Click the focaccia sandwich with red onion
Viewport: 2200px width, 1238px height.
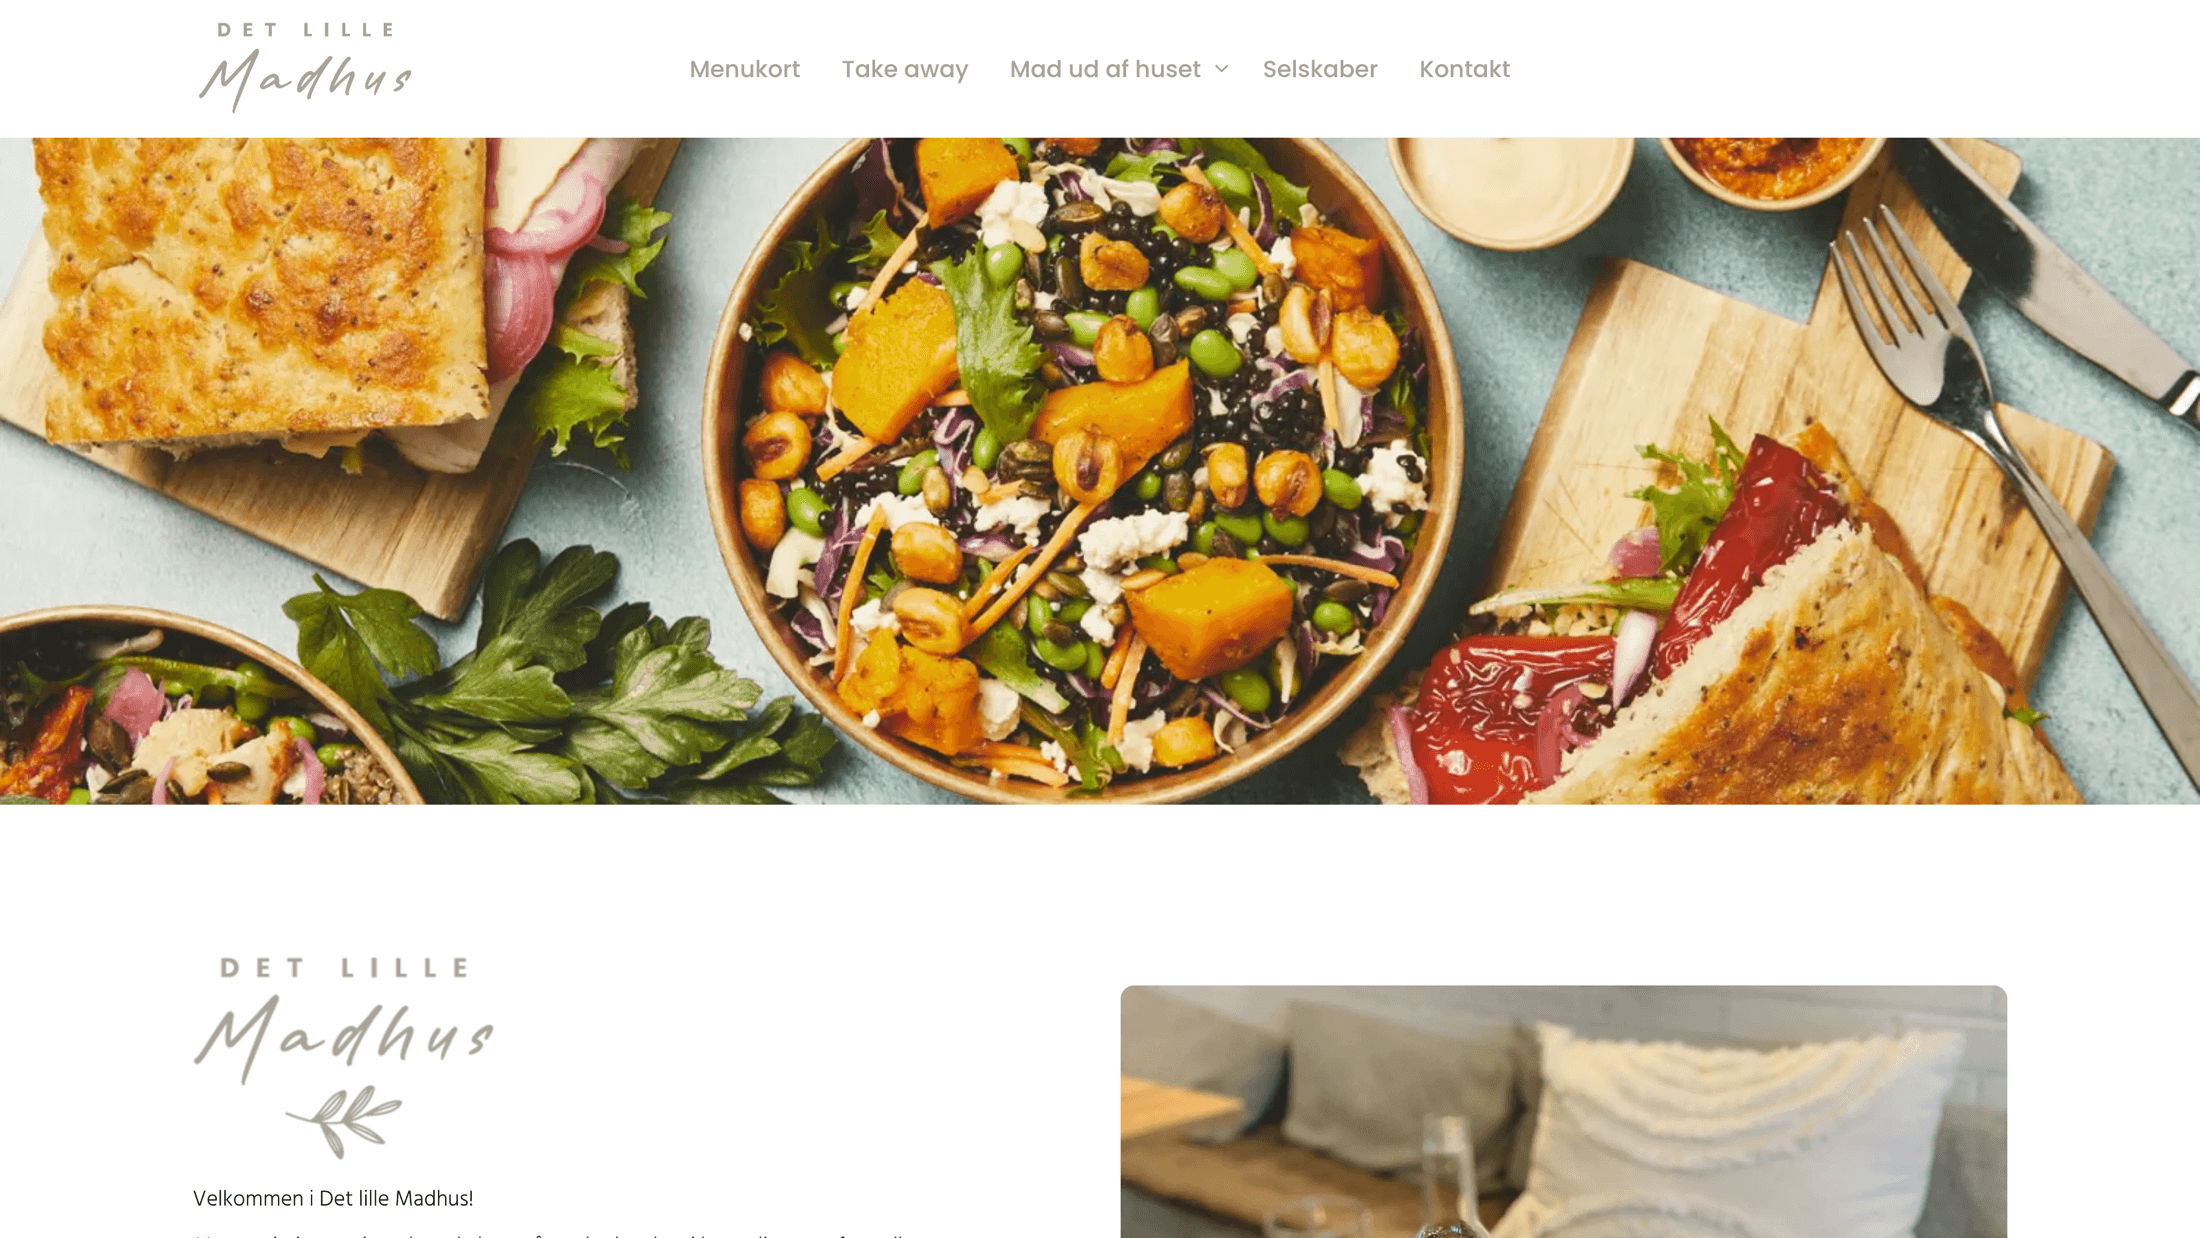click(x=330, y=300)
